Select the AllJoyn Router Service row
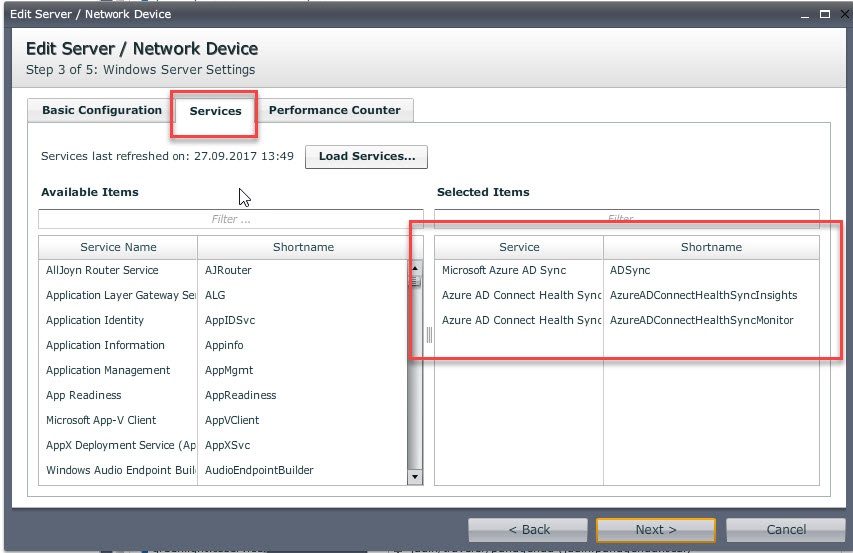The image size is (853, 553). (102, 270)
